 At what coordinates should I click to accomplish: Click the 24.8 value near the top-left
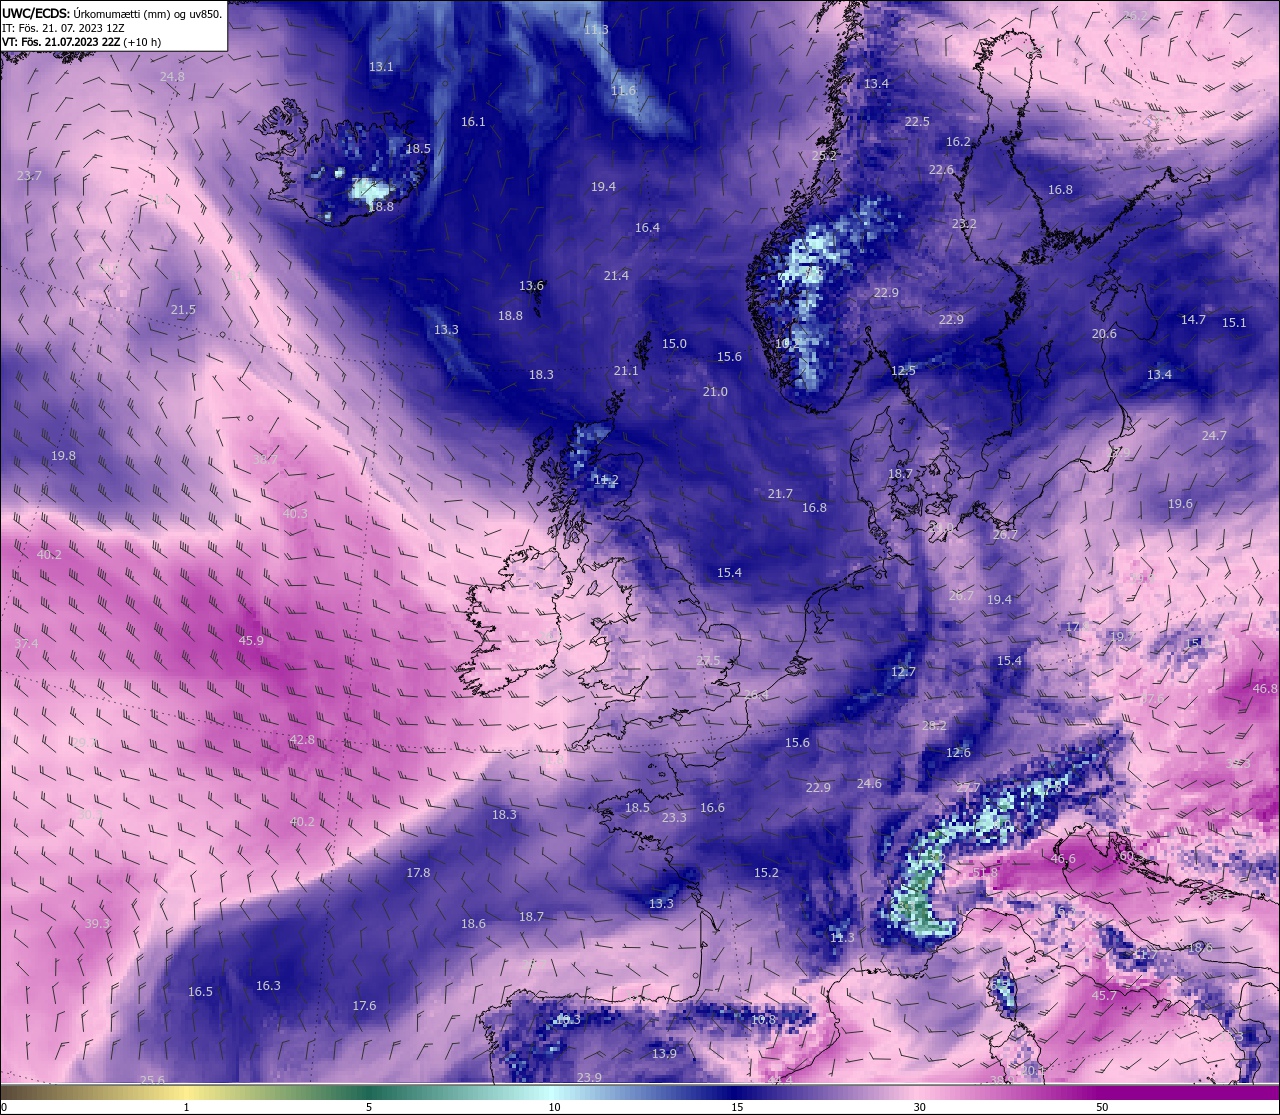(172, 77)
